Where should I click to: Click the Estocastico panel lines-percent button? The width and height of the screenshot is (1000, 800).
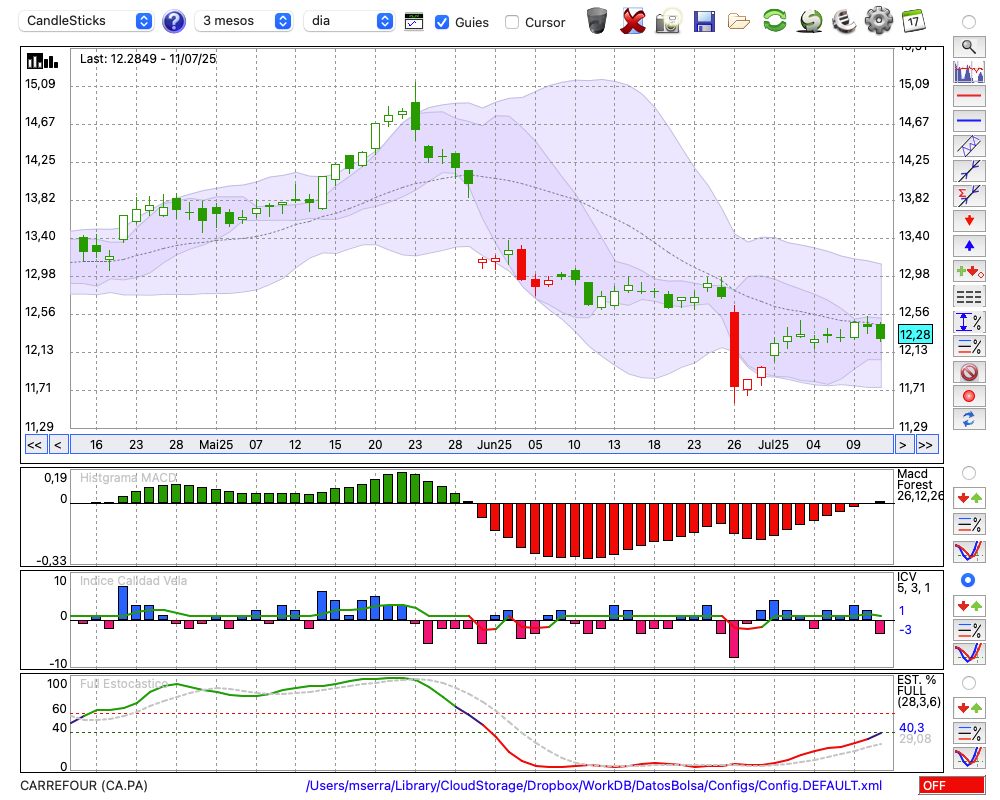click(x=969, y=733)
